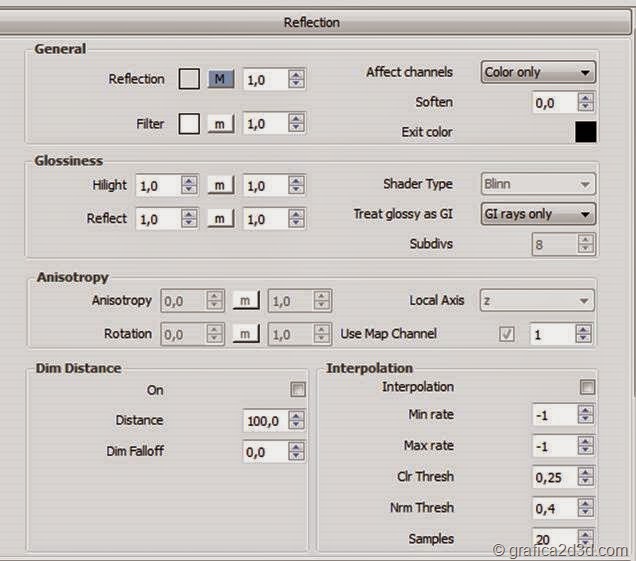
Task: Pick the Reflection color swatch
Action: click(x=189, y=79)
